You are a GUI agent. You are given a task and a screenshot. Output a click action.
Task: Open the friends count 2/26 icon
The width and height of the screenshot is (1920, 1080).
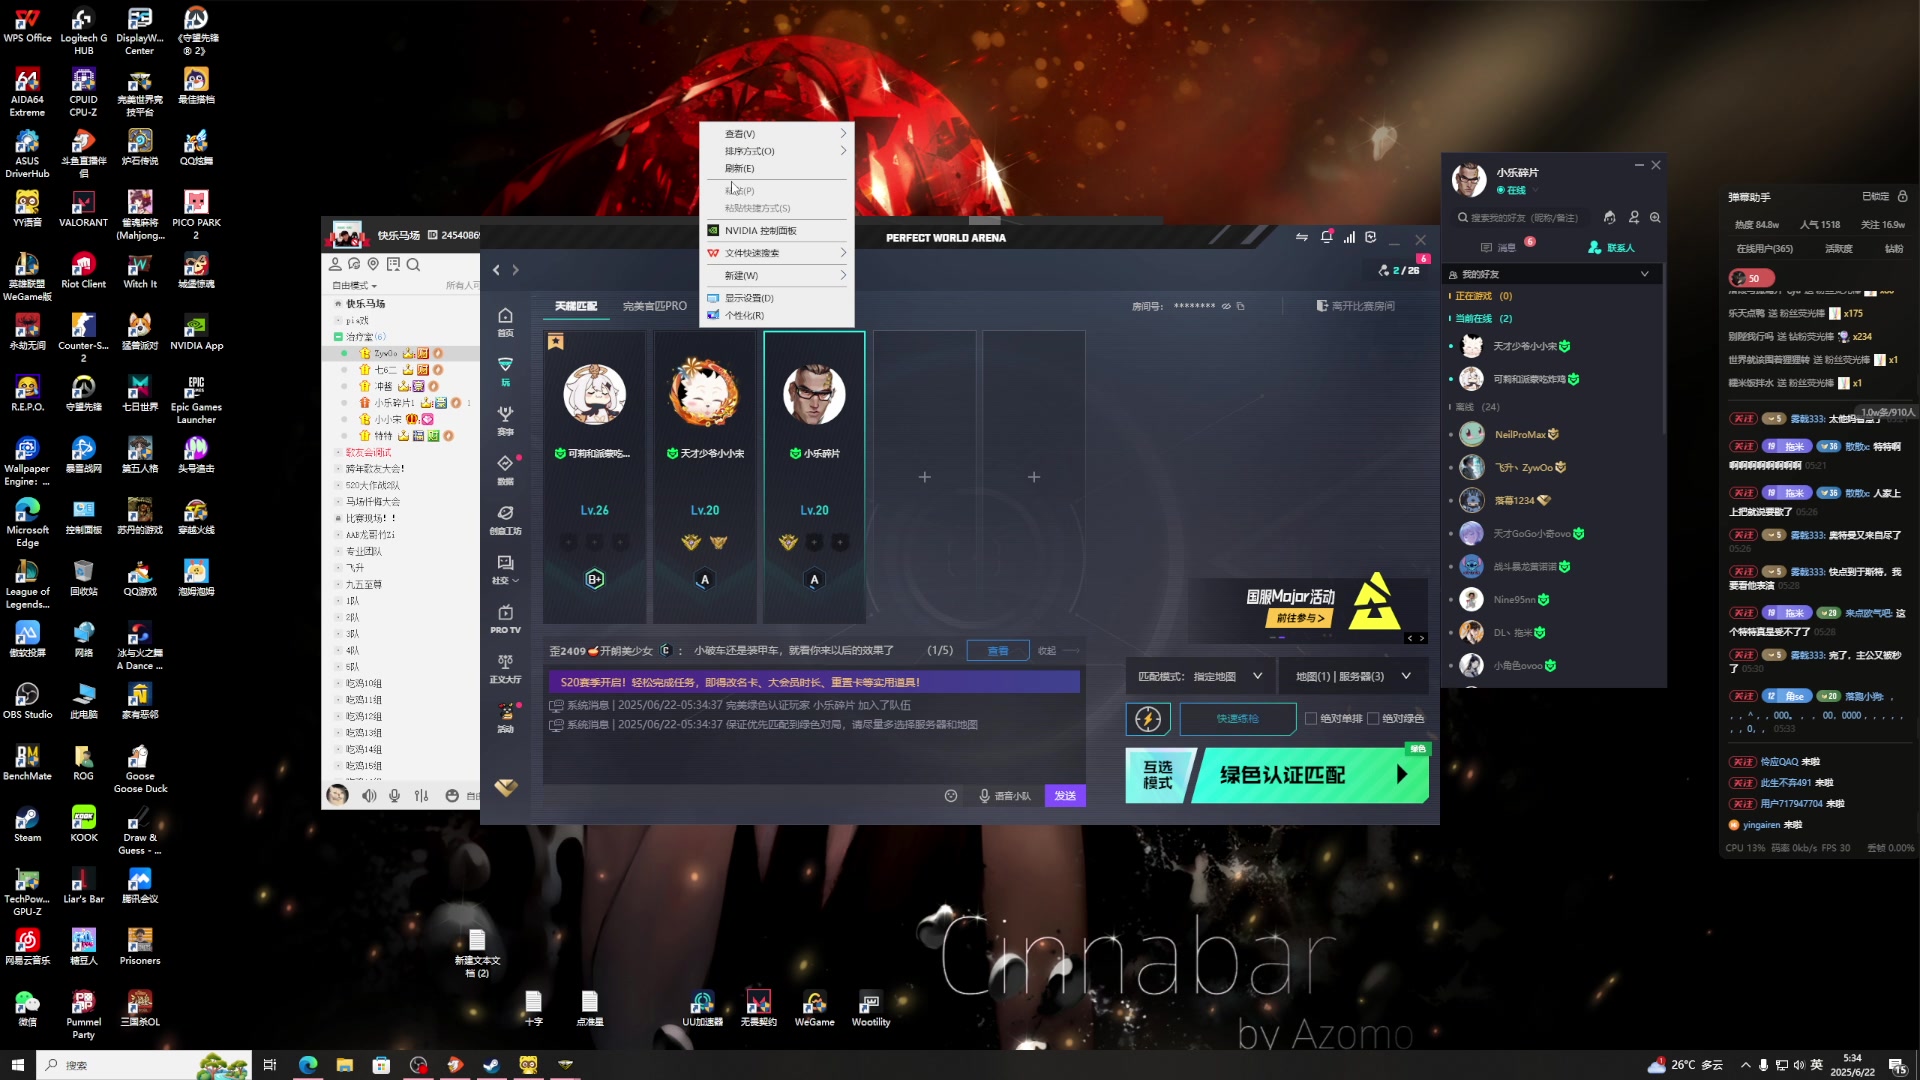(x=1399, y=270)
